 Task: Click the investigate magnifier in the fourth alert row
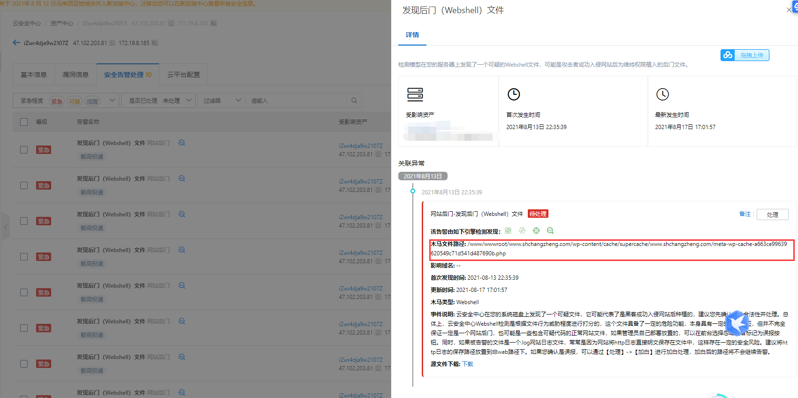[182, 250]
